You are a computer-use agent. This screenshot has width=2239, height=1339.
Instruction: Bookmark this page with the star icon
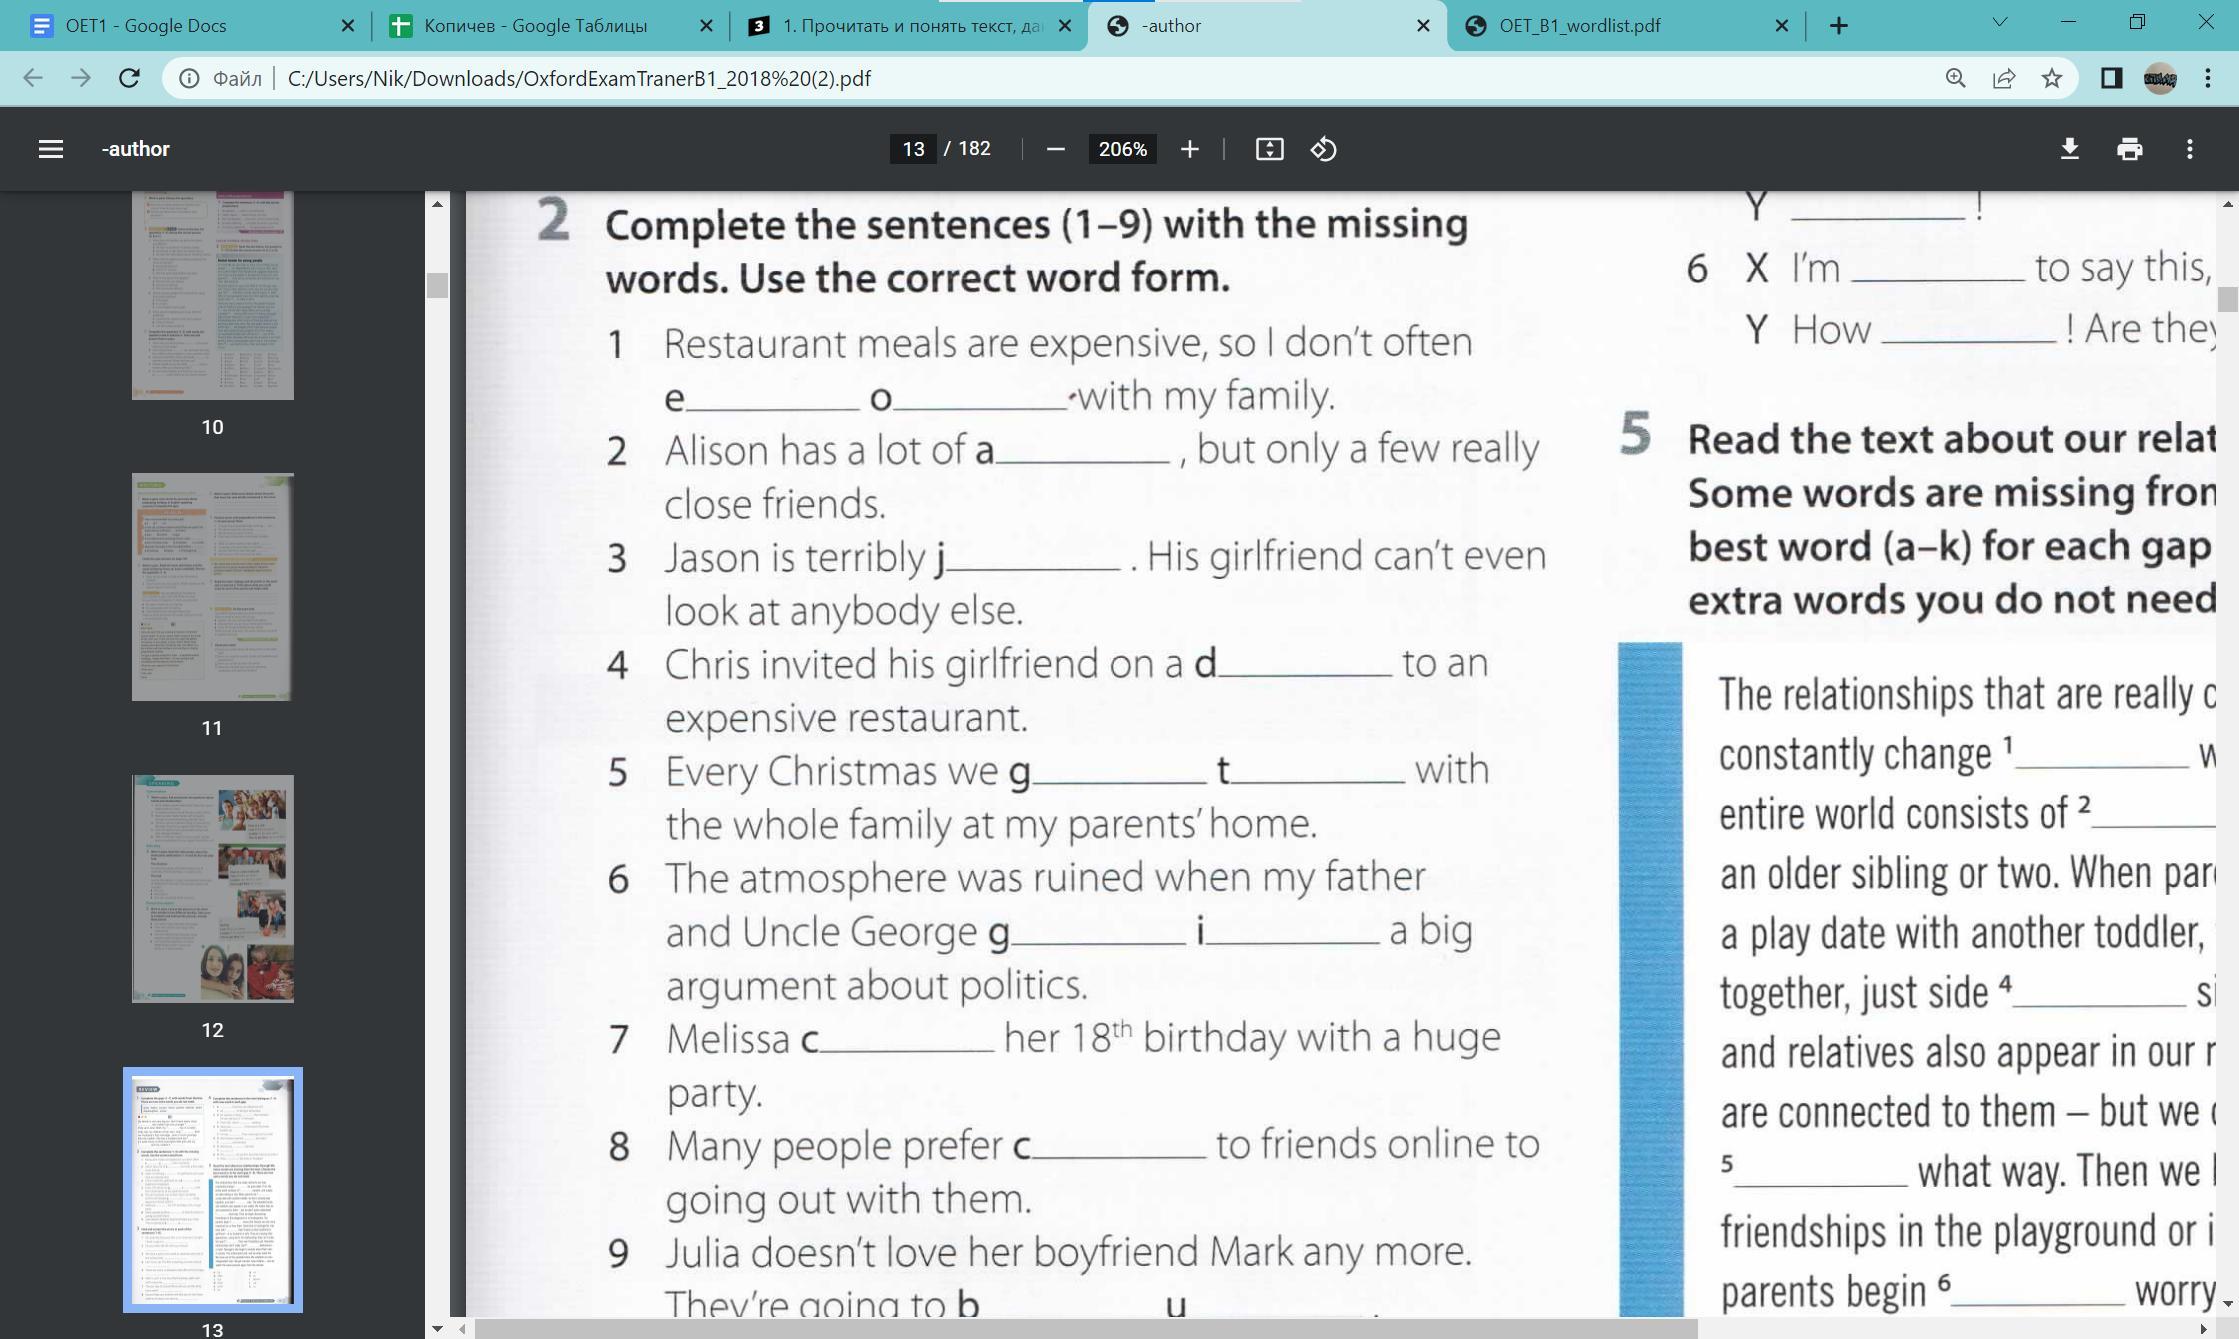pyautogui.click(x=2051, y=78)
